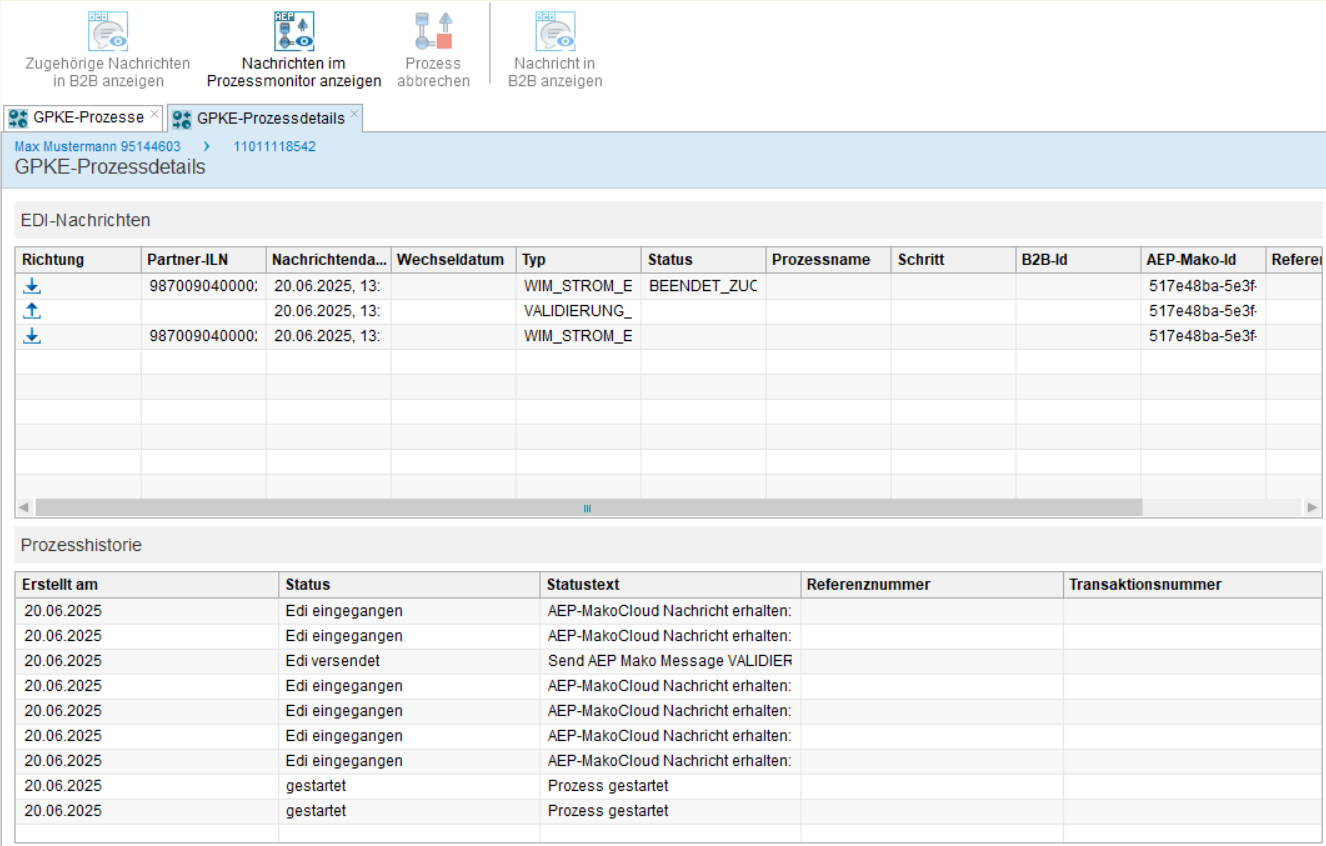Click the Prozessname column header

click(x=829, y=260)
